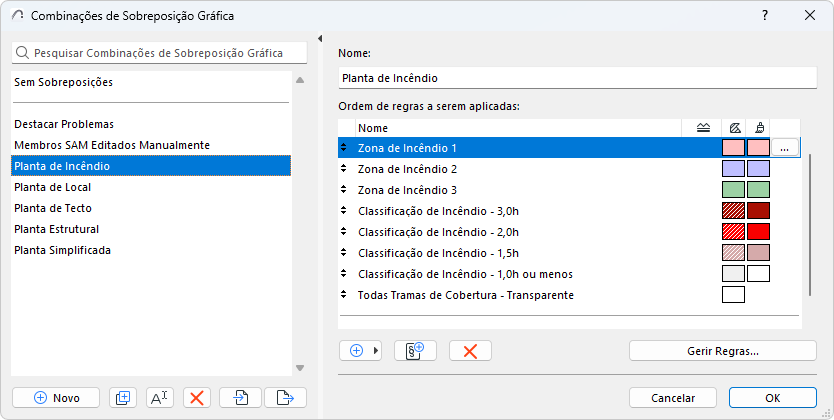Click the cut fill column header icon
Screen dimensions: 834x420
coord(733,128)
